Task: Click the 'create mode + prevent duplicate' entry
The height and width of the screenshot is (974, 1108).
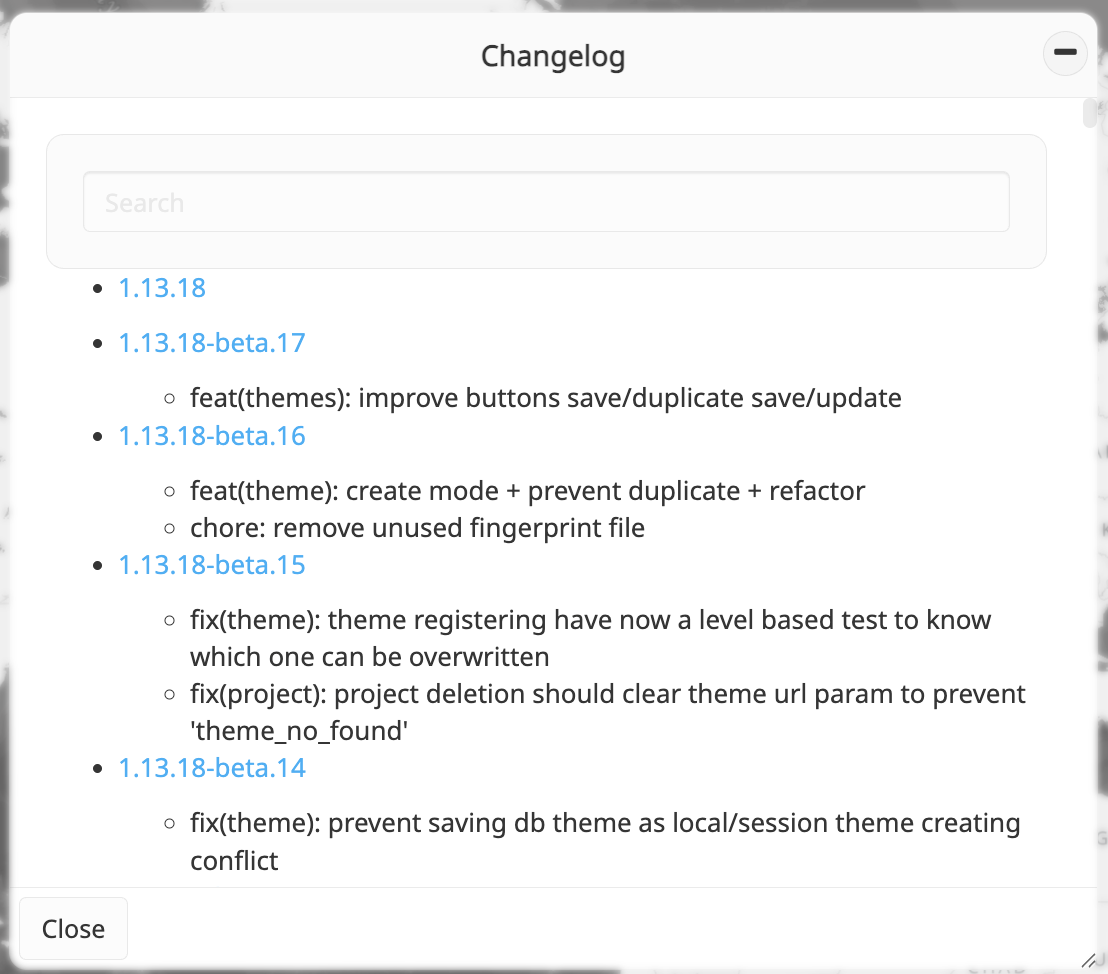Action: pyautogui.click(x=528, y=491)
